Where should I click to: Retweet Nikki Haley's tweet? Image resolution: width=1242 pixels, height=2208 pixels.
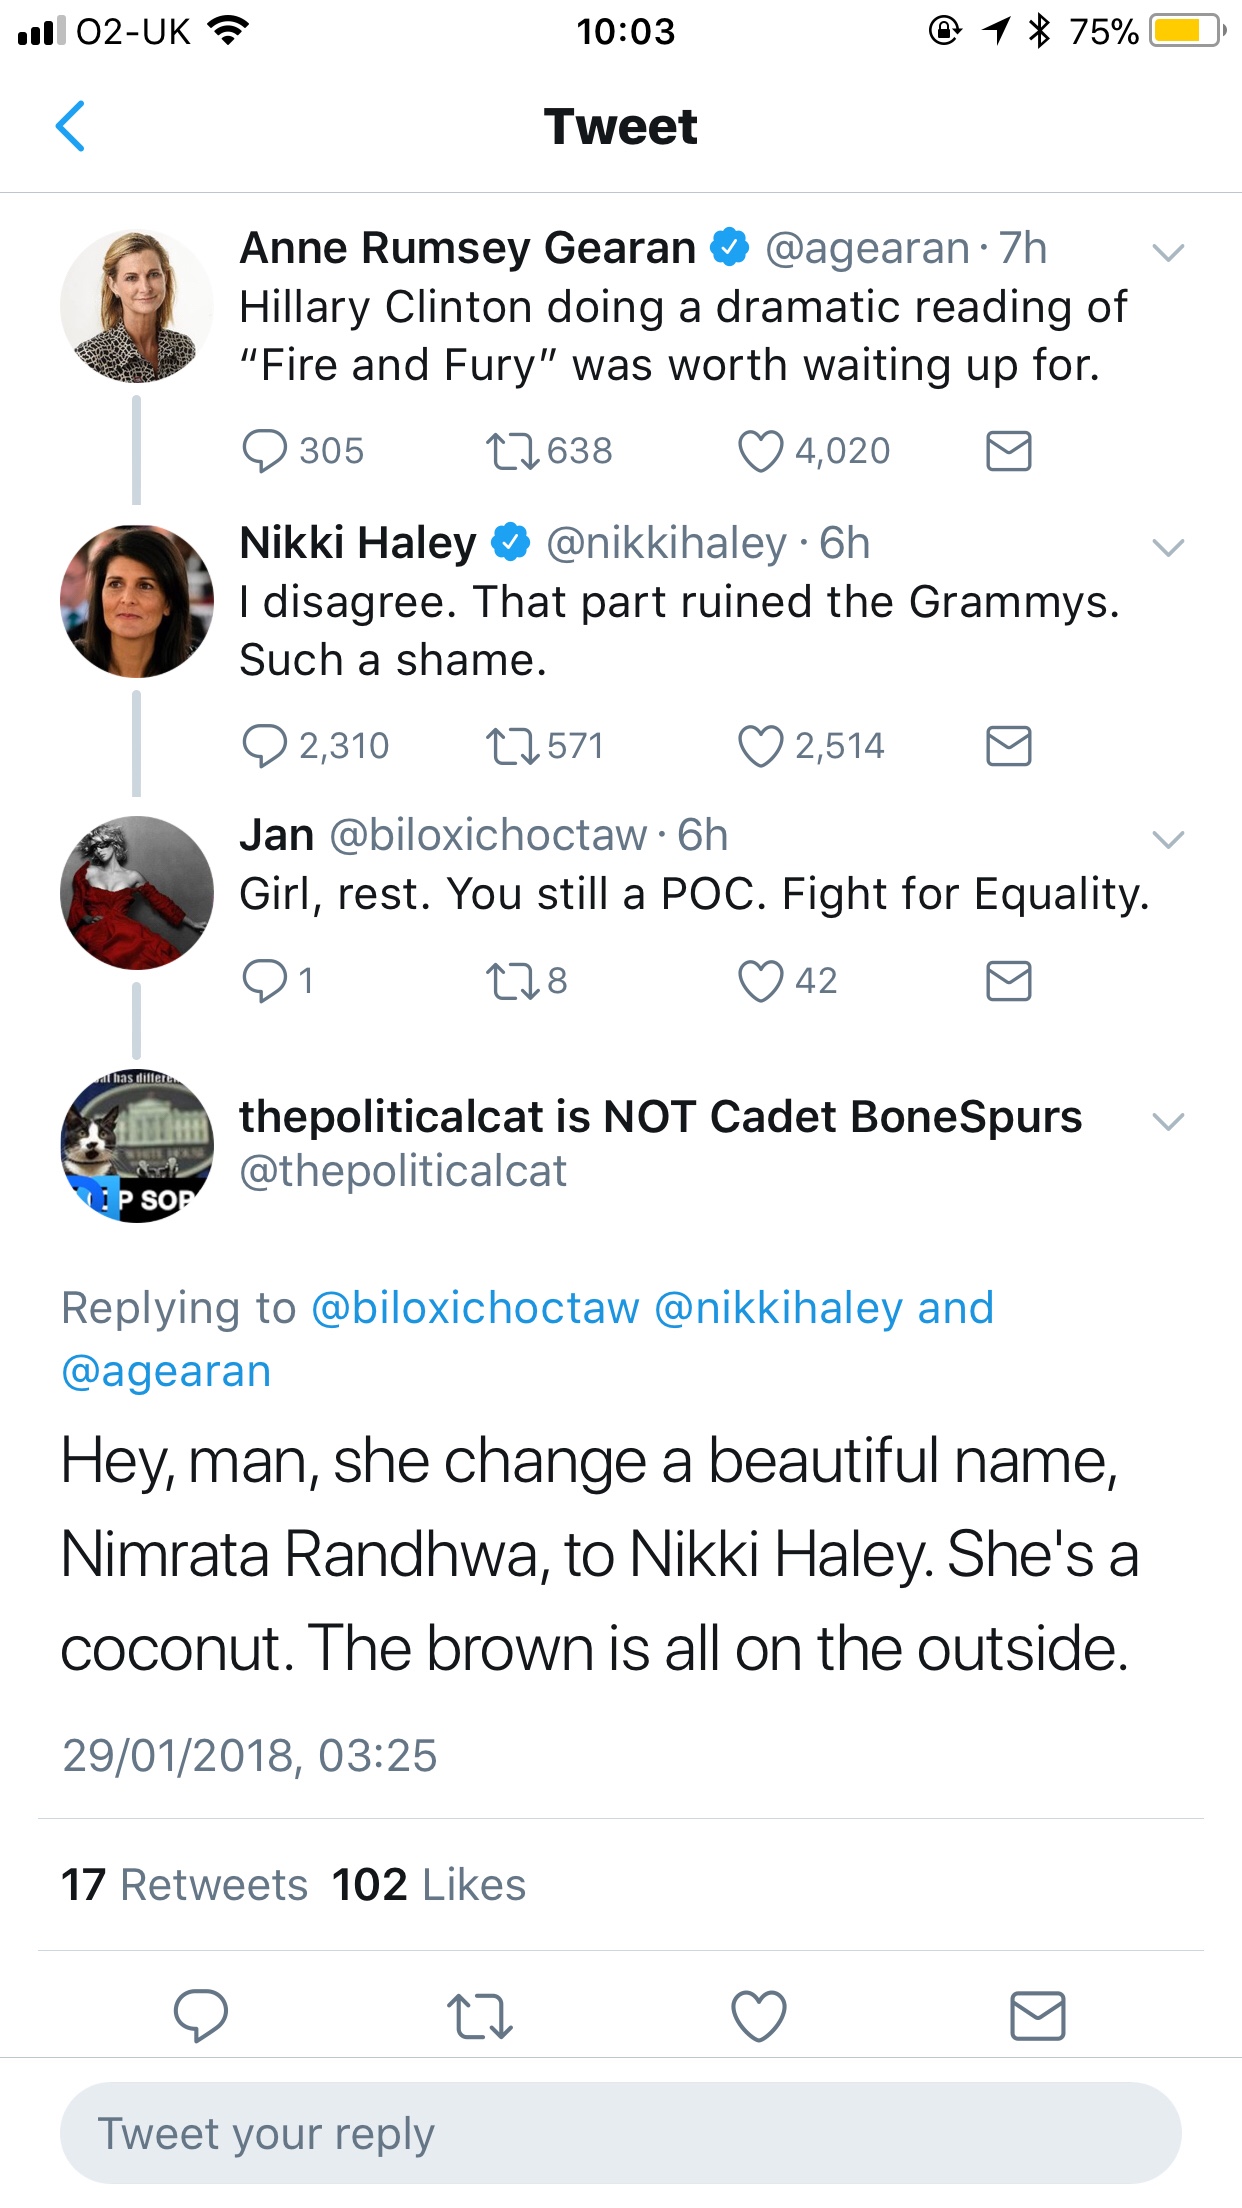(x=512, y=746)
